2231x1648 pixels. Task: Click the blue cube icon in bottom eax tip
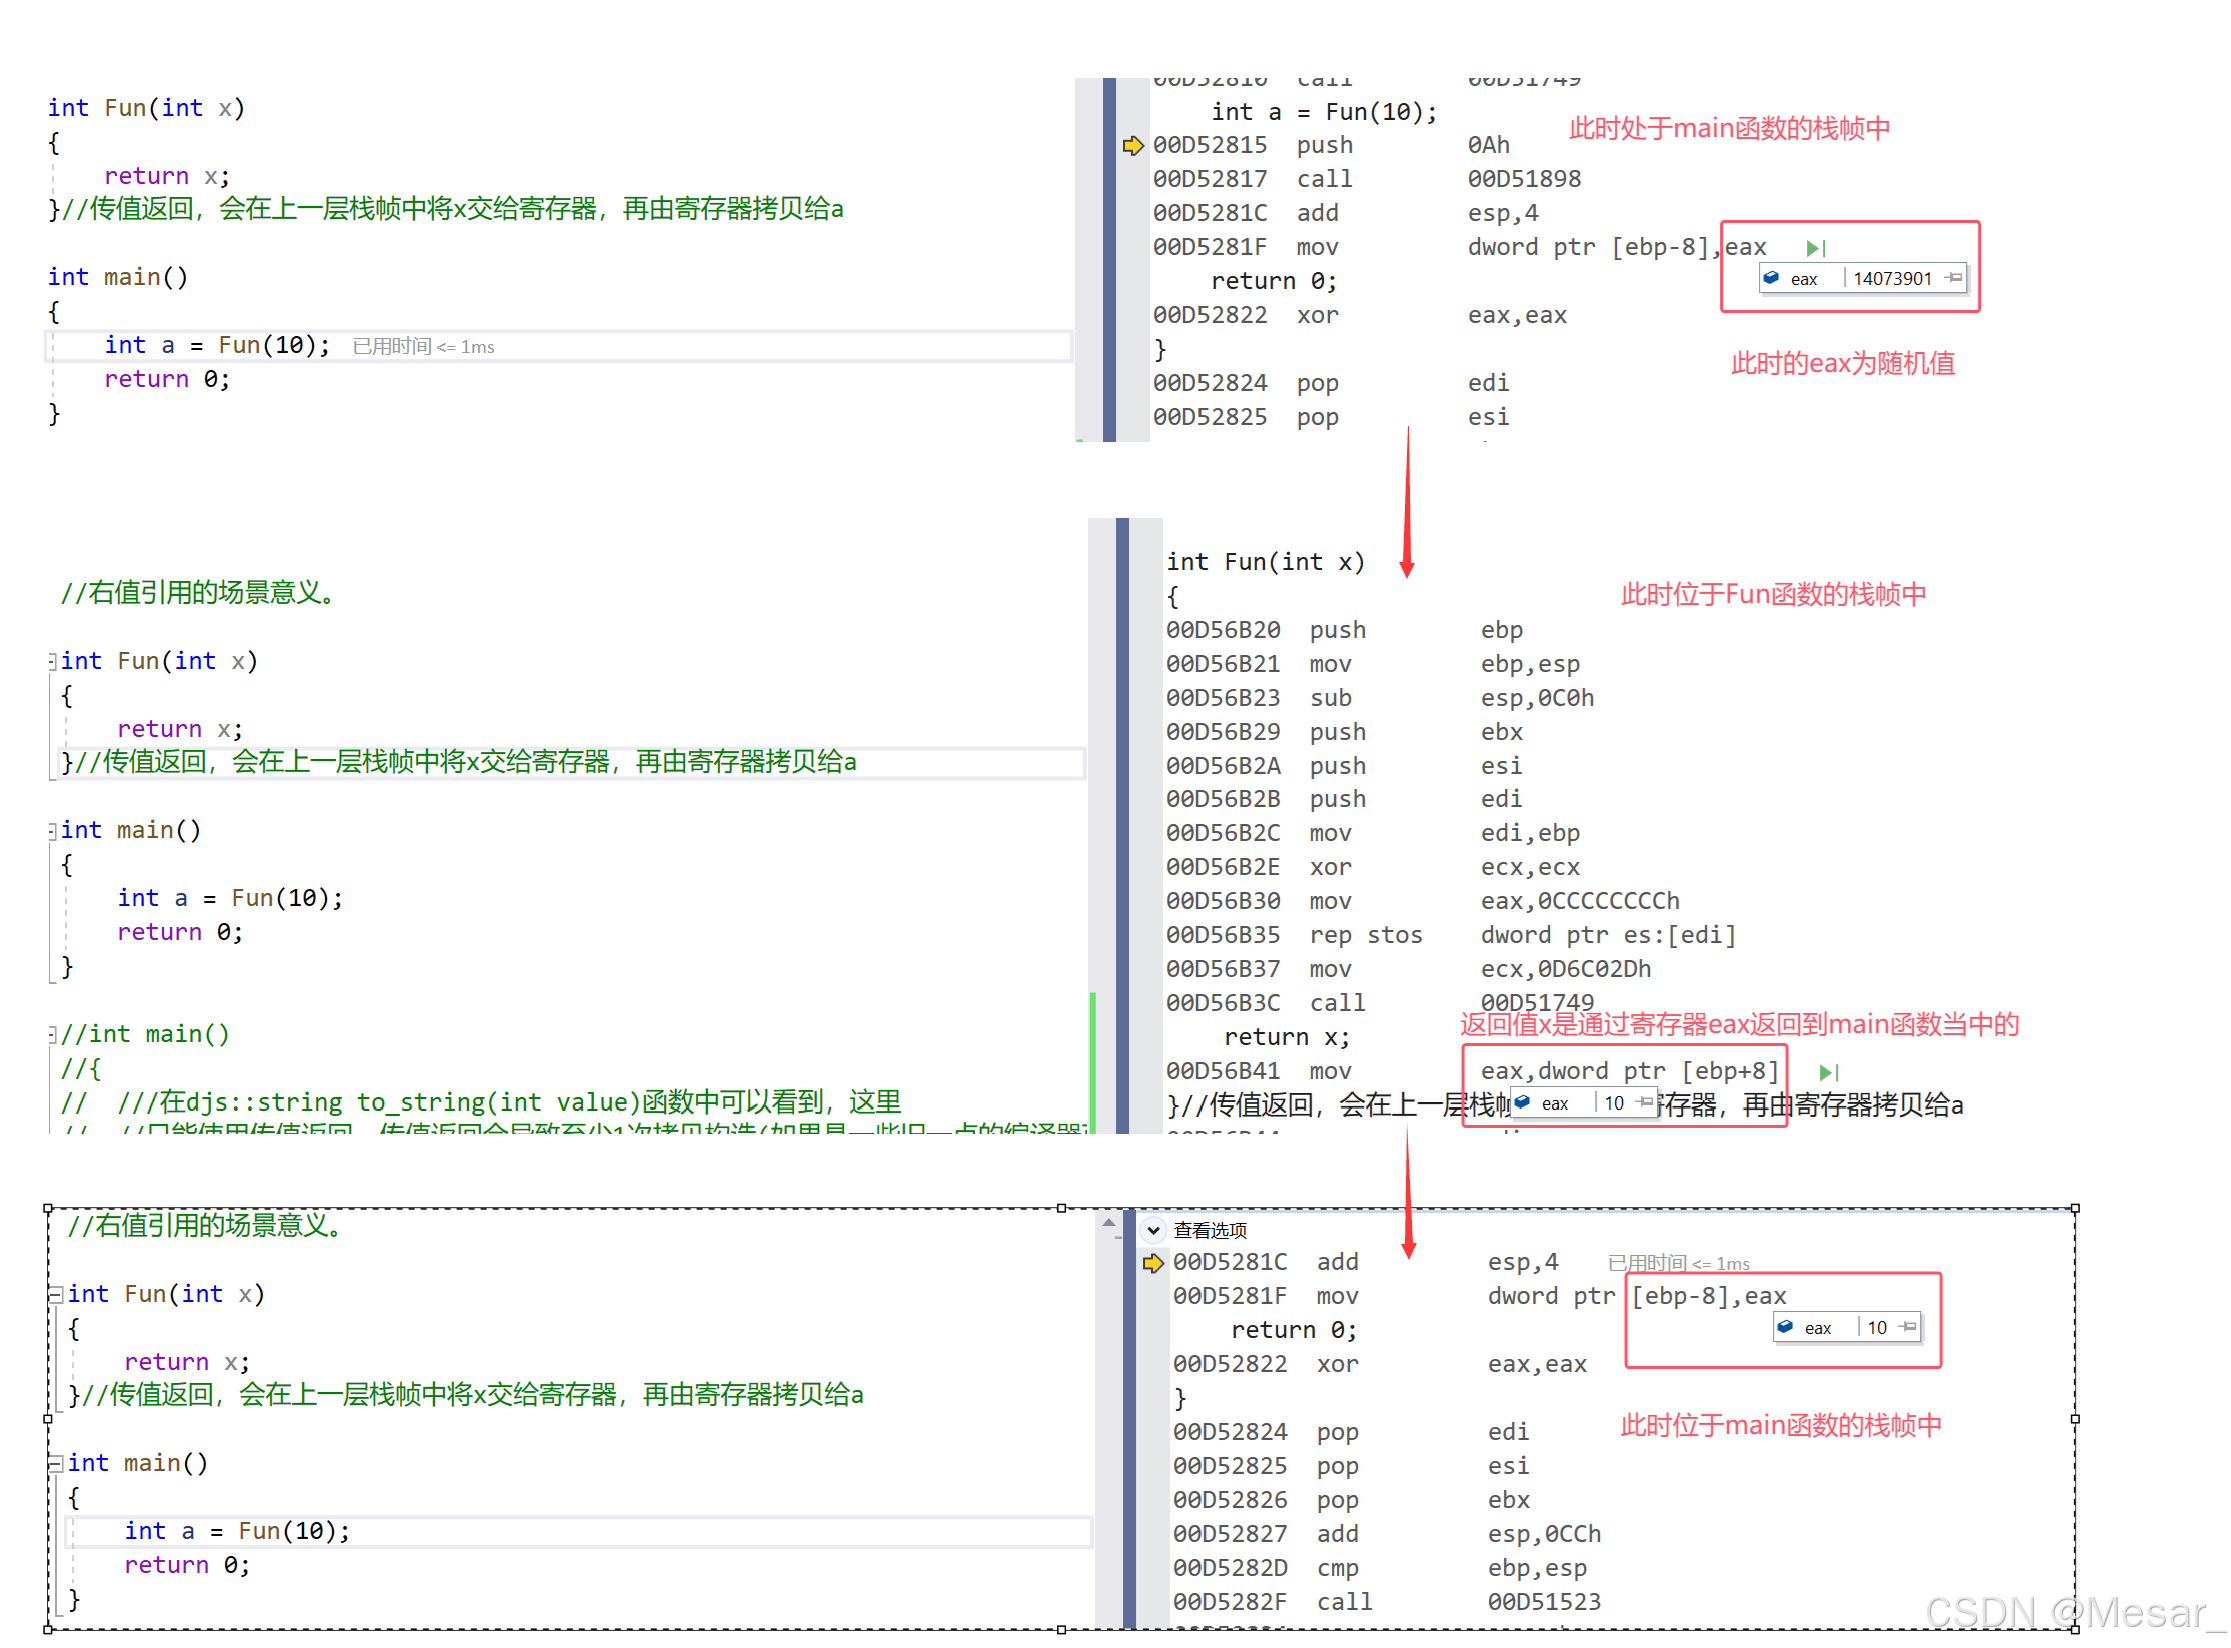click(x=1785, y=1327)
